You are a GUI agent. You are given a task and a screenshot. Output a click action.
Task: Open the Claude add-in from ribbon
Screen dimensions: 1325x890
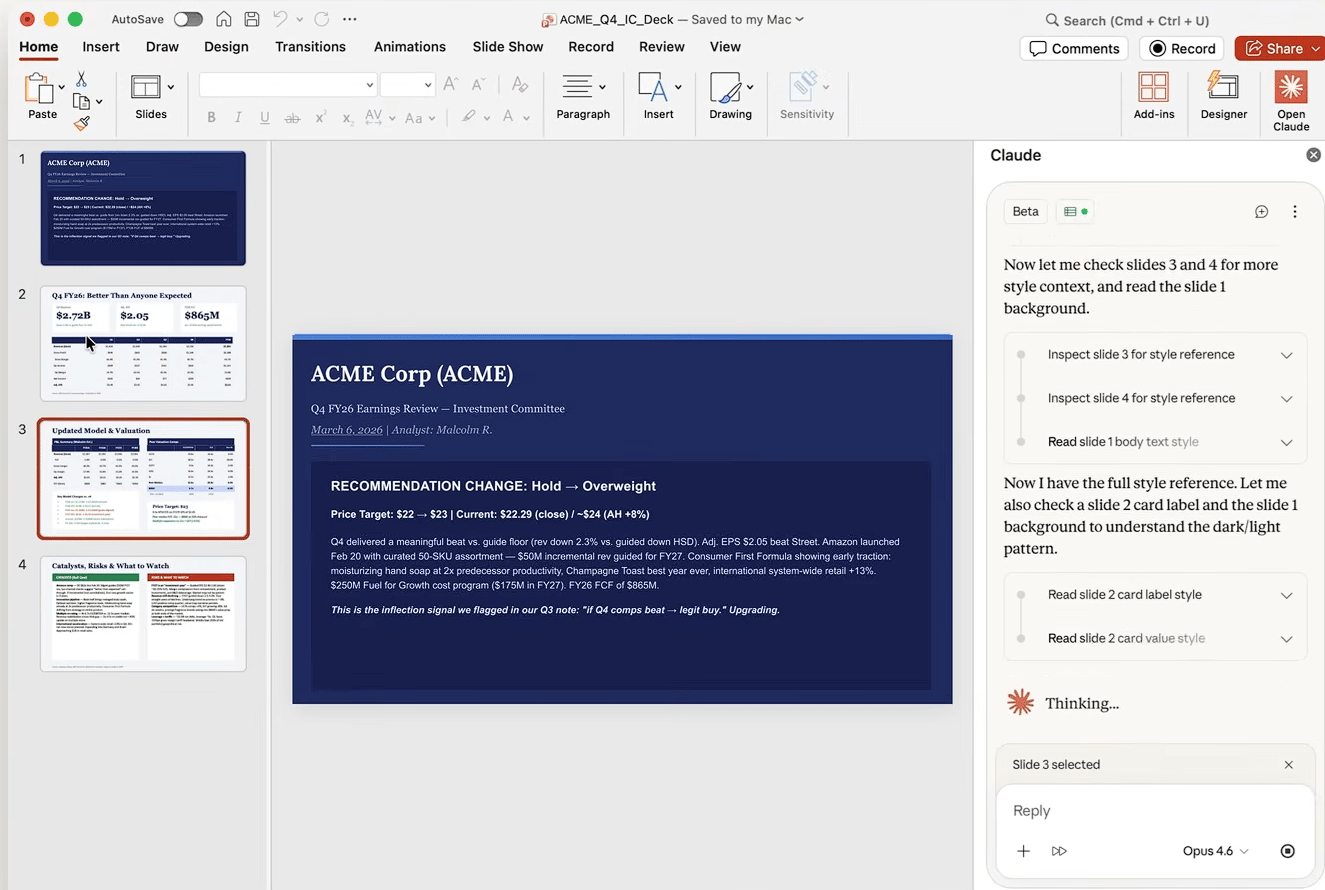(x=1291, y=100)
